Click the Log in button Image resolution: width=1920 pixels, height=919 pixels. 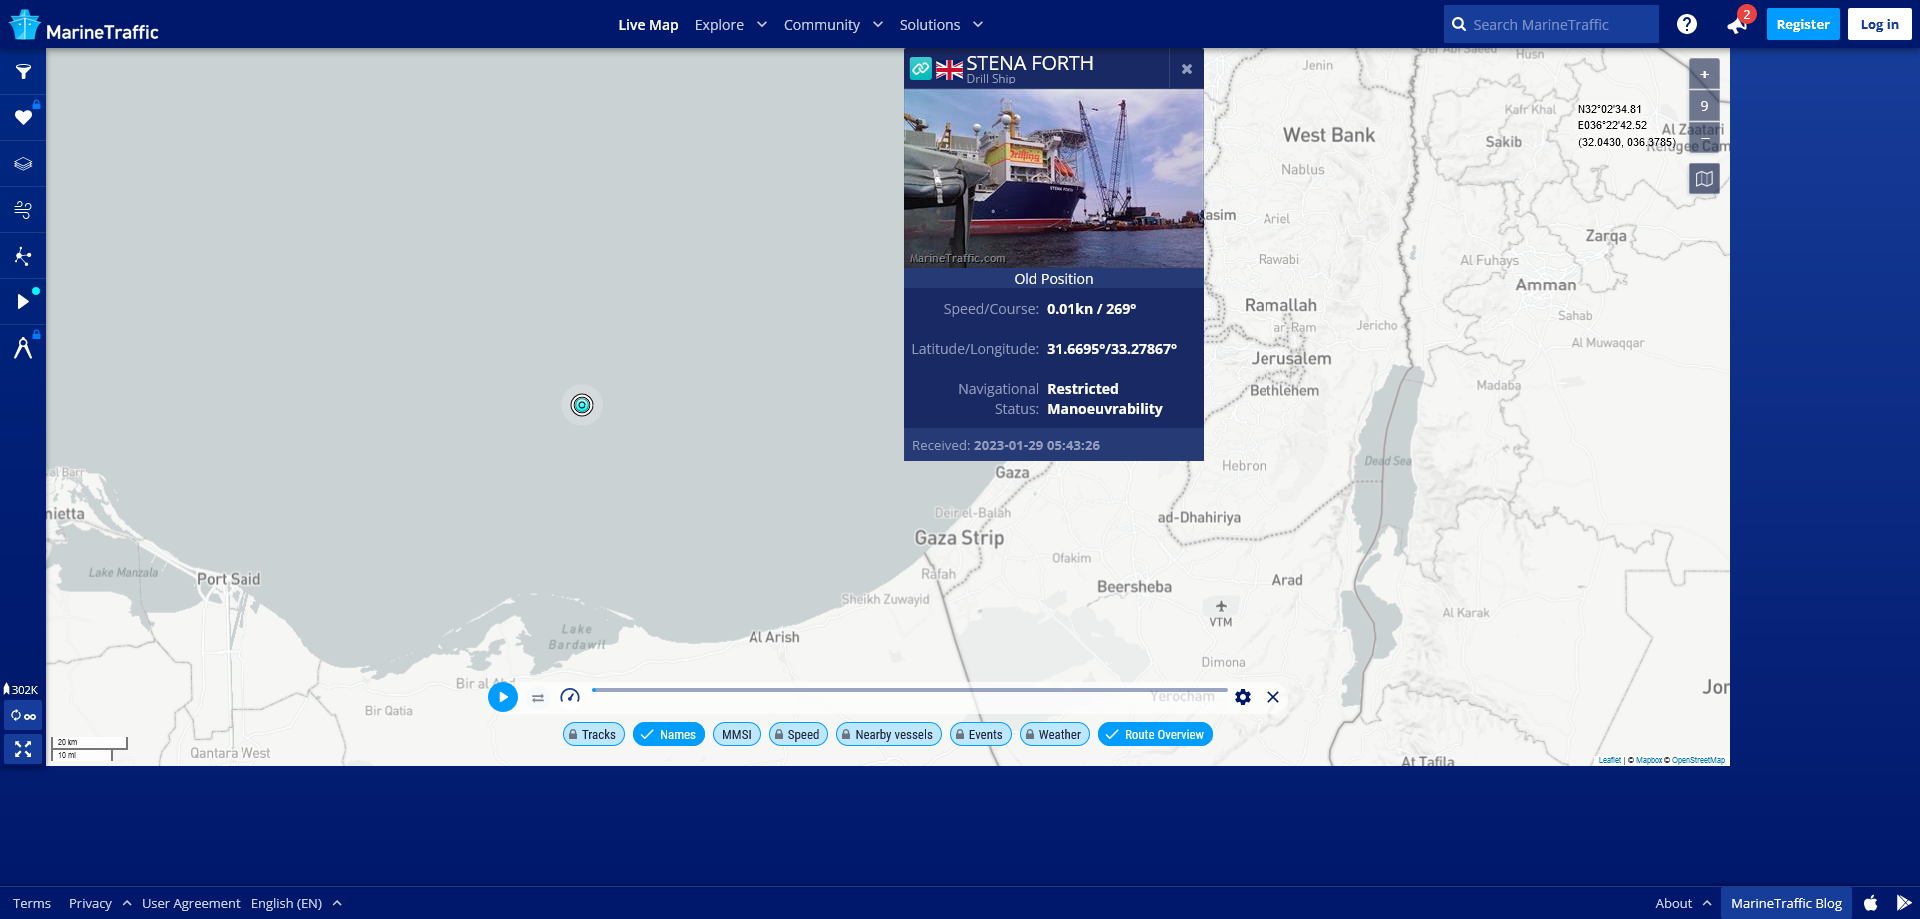point(1880,24)
